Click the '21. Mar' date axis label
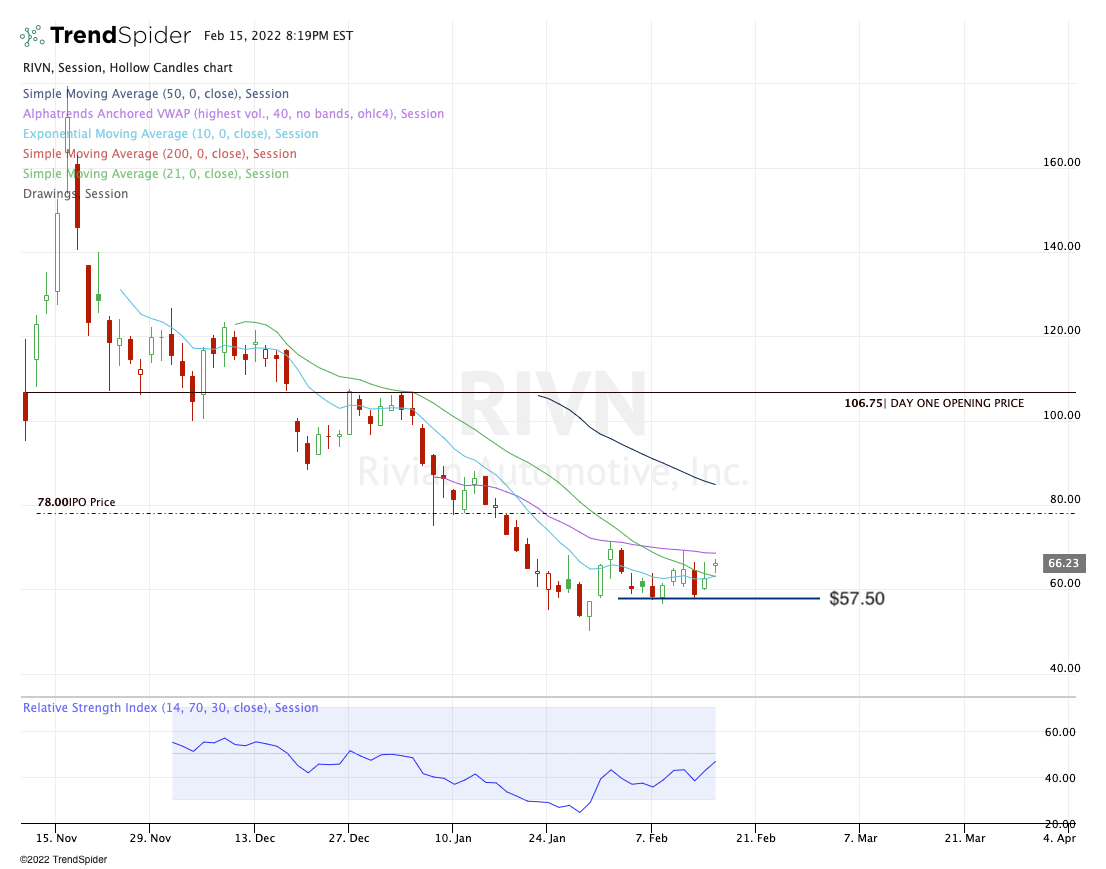The image size is (1106, 869). coord(964,838)
